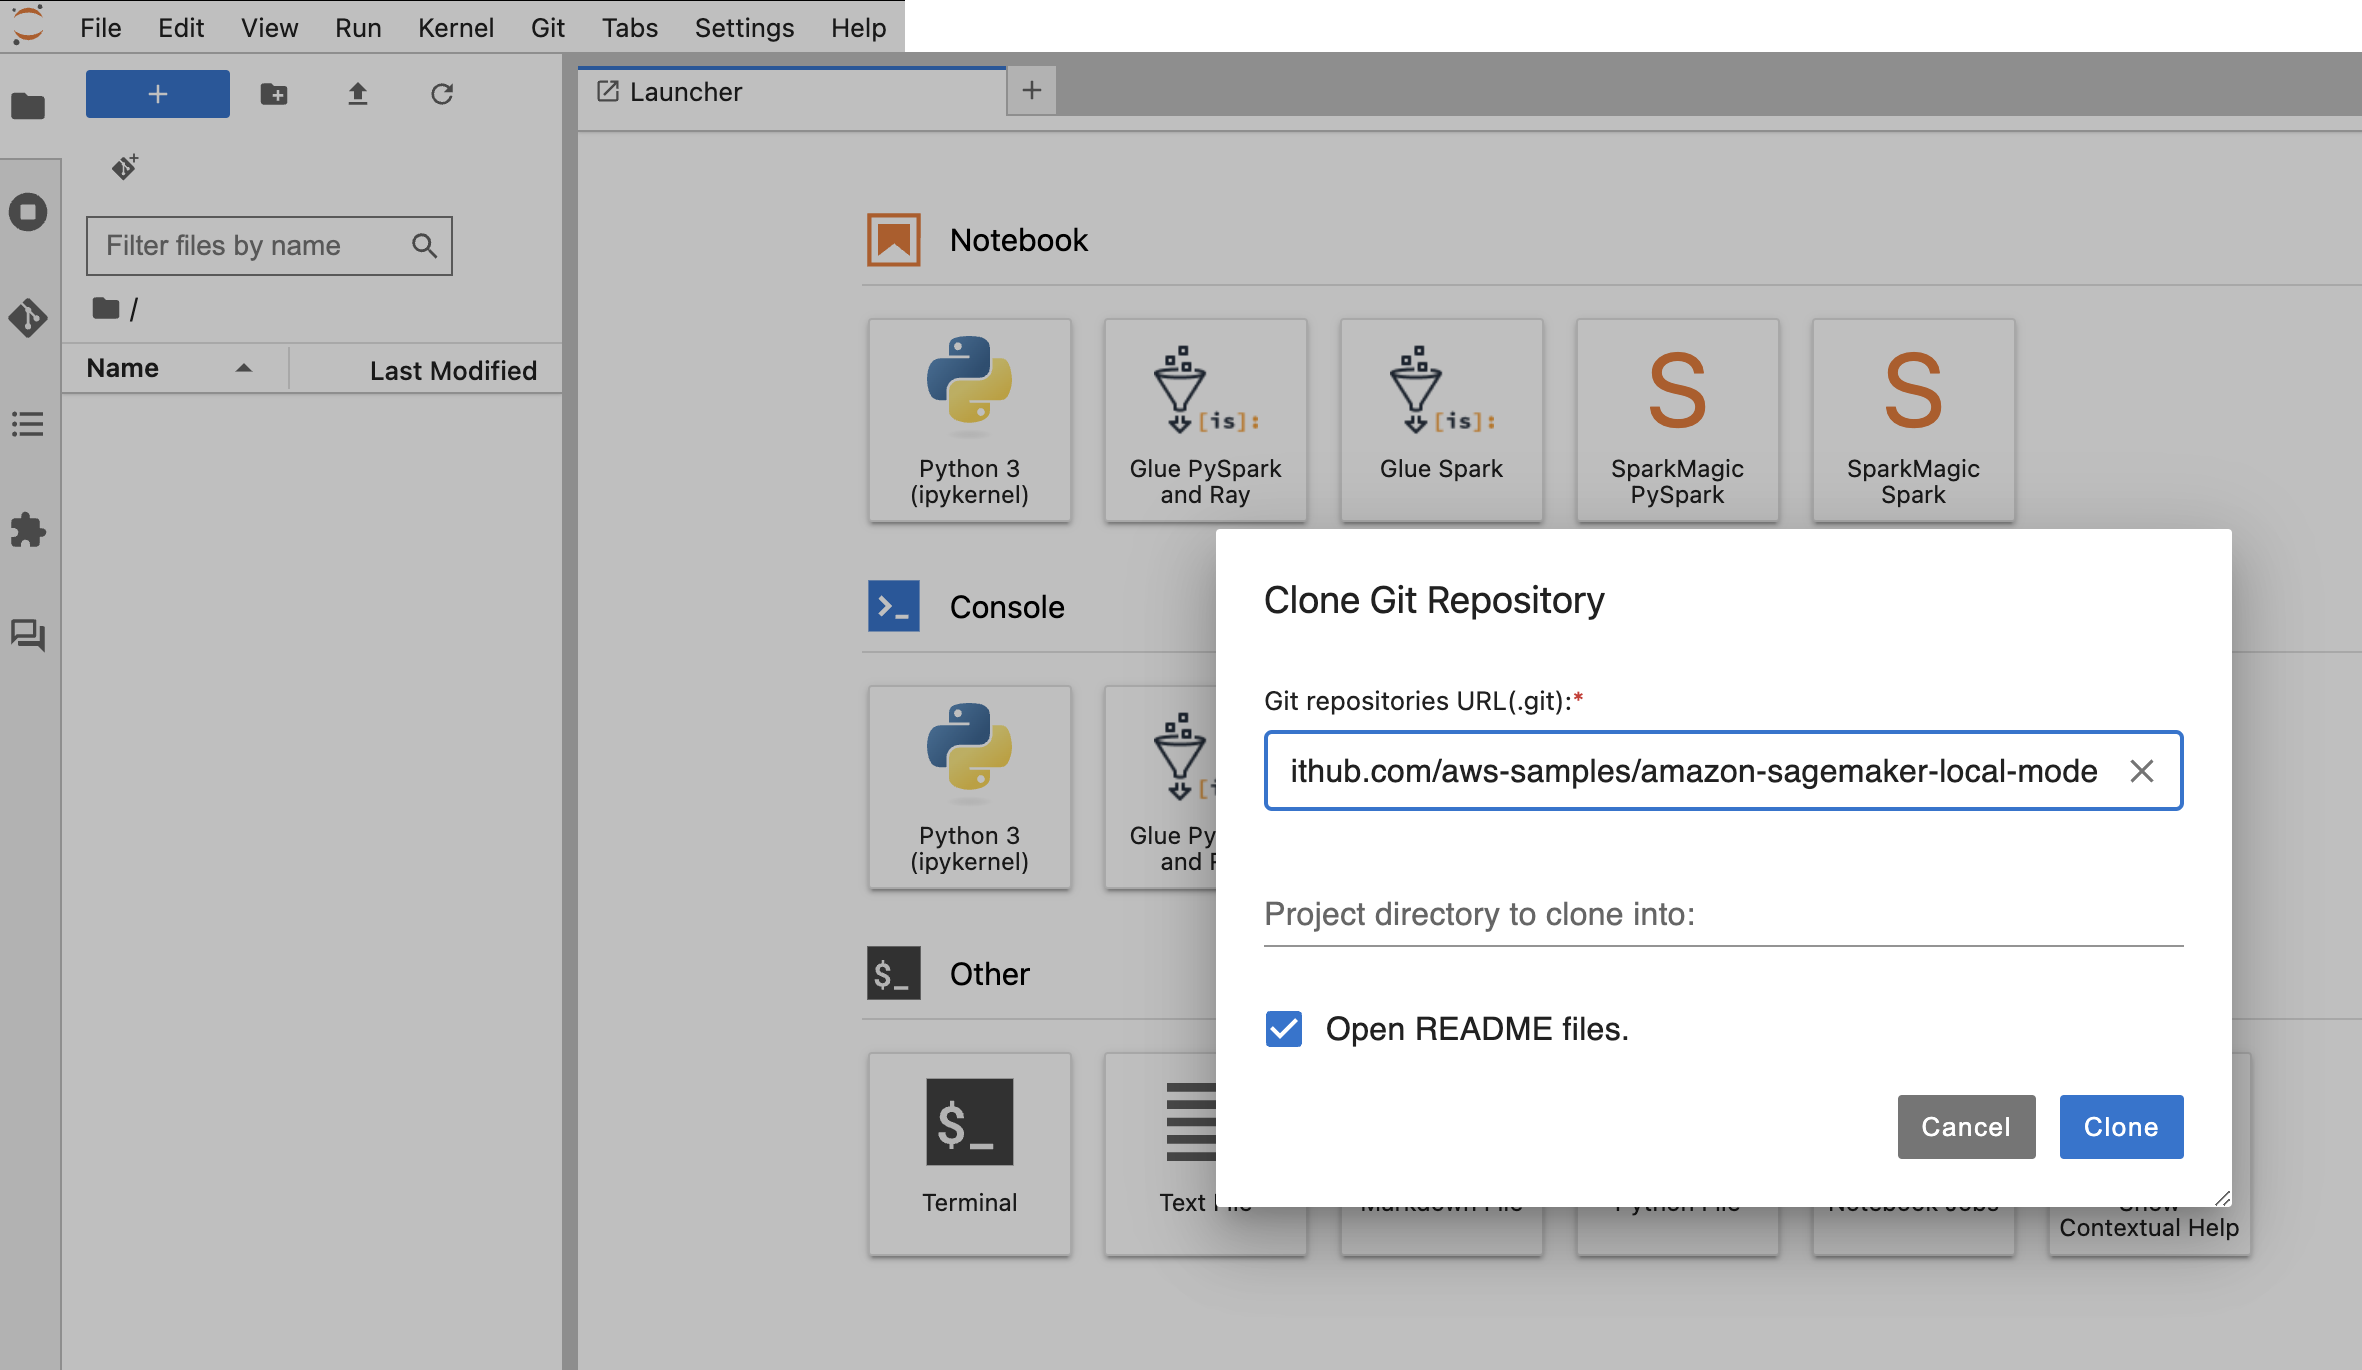
Task: Open the Git sidebar panel
Action: point(28,318)
